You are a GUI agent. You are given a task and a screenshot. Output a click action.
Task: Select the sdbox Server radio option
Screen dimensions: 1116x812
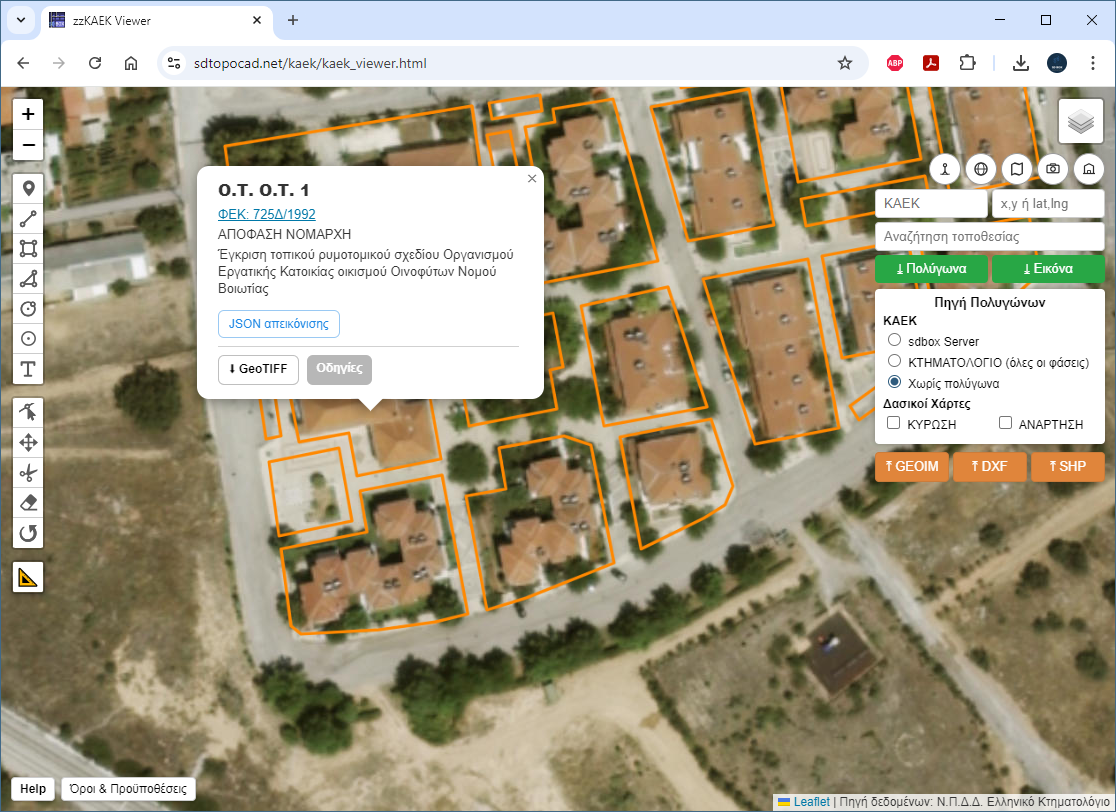(x=895, y=340)
